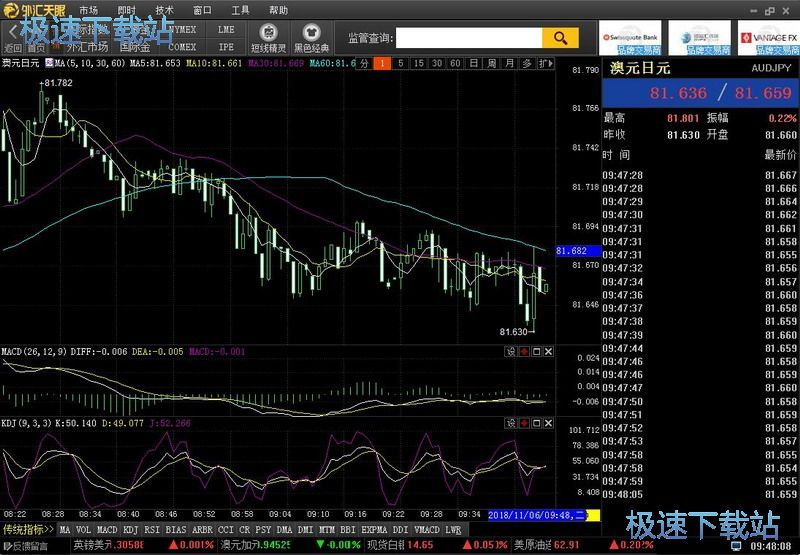Screen dimensions: 800x555
Task: Select the 1-minute period
Action: [x=382, y=63]
